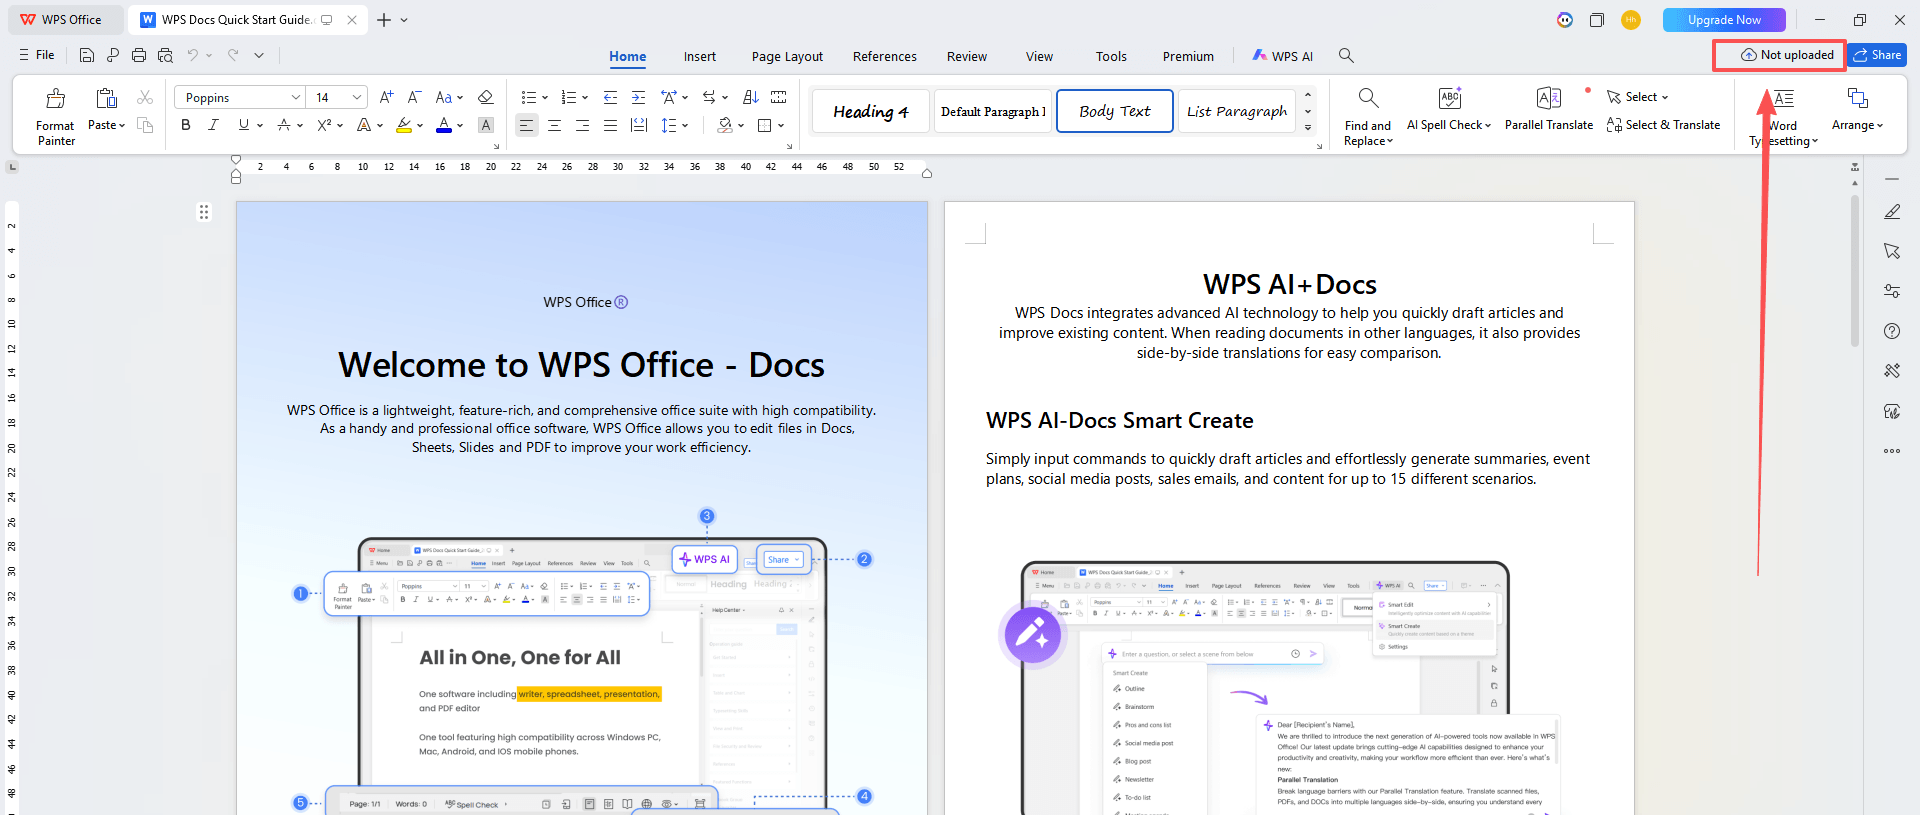This screenshot has width=1920, height=815.
Task: Open the Help icon in right sidebar
Action: point(1891,331)
